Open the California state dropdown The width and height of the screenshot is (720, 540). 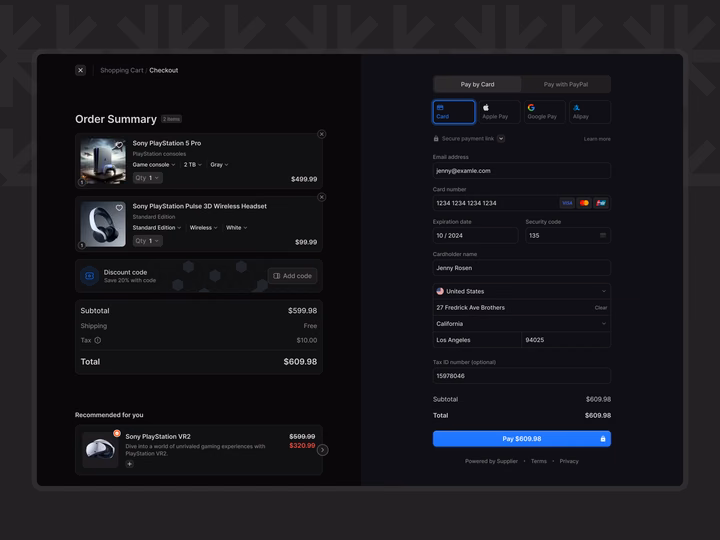point(522,324)
